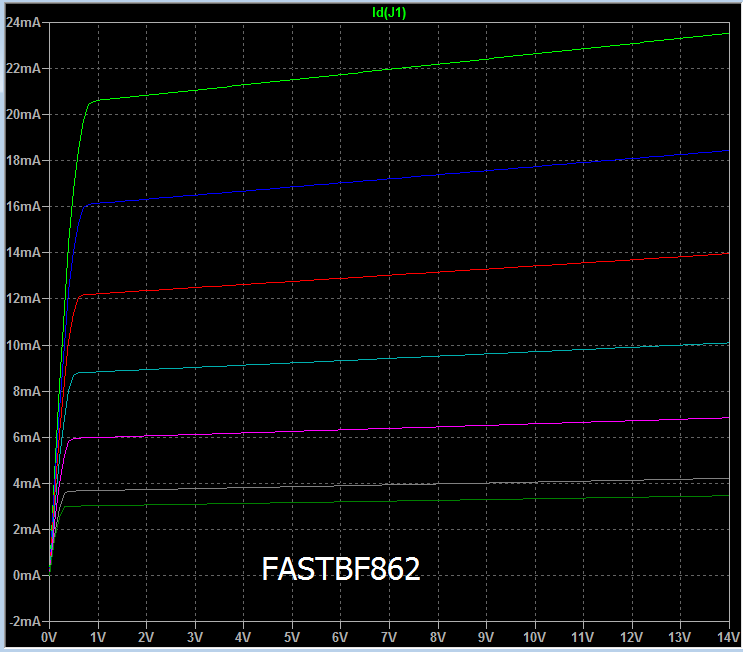This screenshot has height=652, width=743.
Task: Click the 10mA y-axis label
Action: [23, 345]
